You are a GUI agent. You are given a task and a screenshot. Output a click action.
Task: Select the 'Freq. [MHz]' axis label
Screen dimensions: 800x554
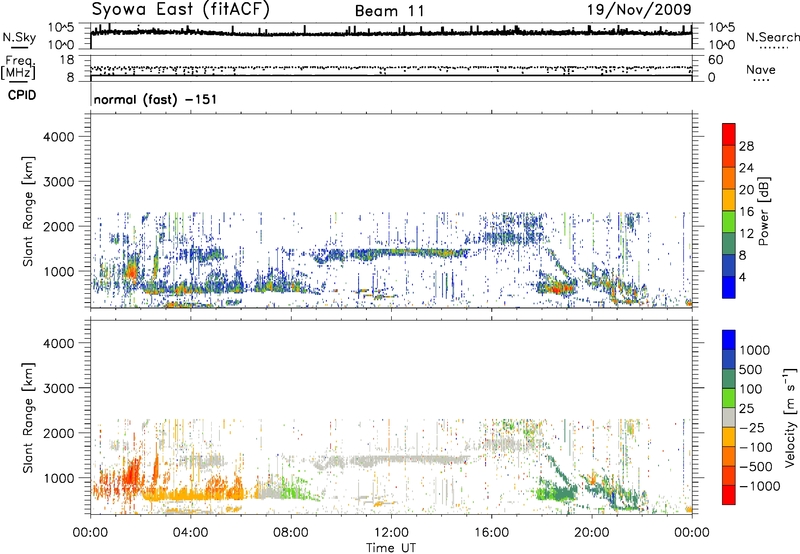(18, 69)
